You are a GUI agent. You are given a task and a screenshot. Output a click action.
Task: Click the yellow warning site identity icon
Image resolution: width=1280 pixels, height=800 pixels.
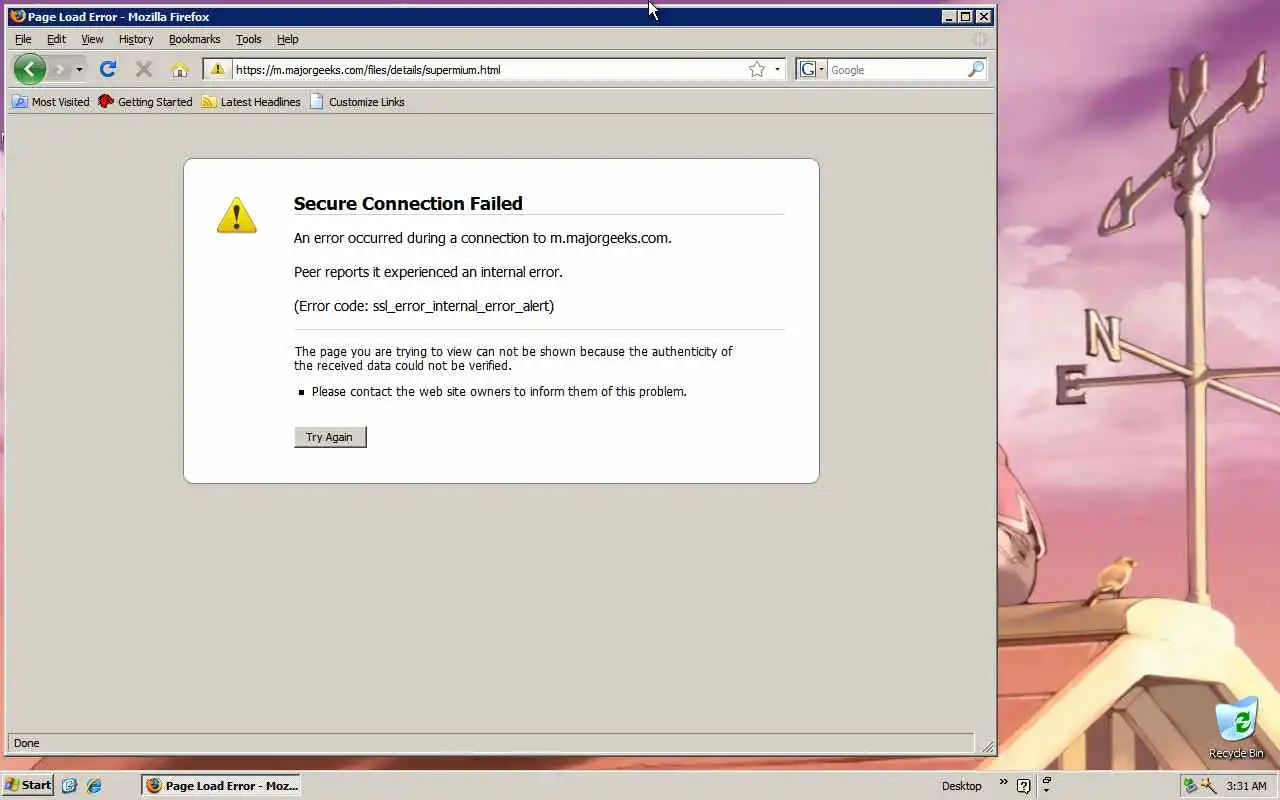(x=217, y=69)
